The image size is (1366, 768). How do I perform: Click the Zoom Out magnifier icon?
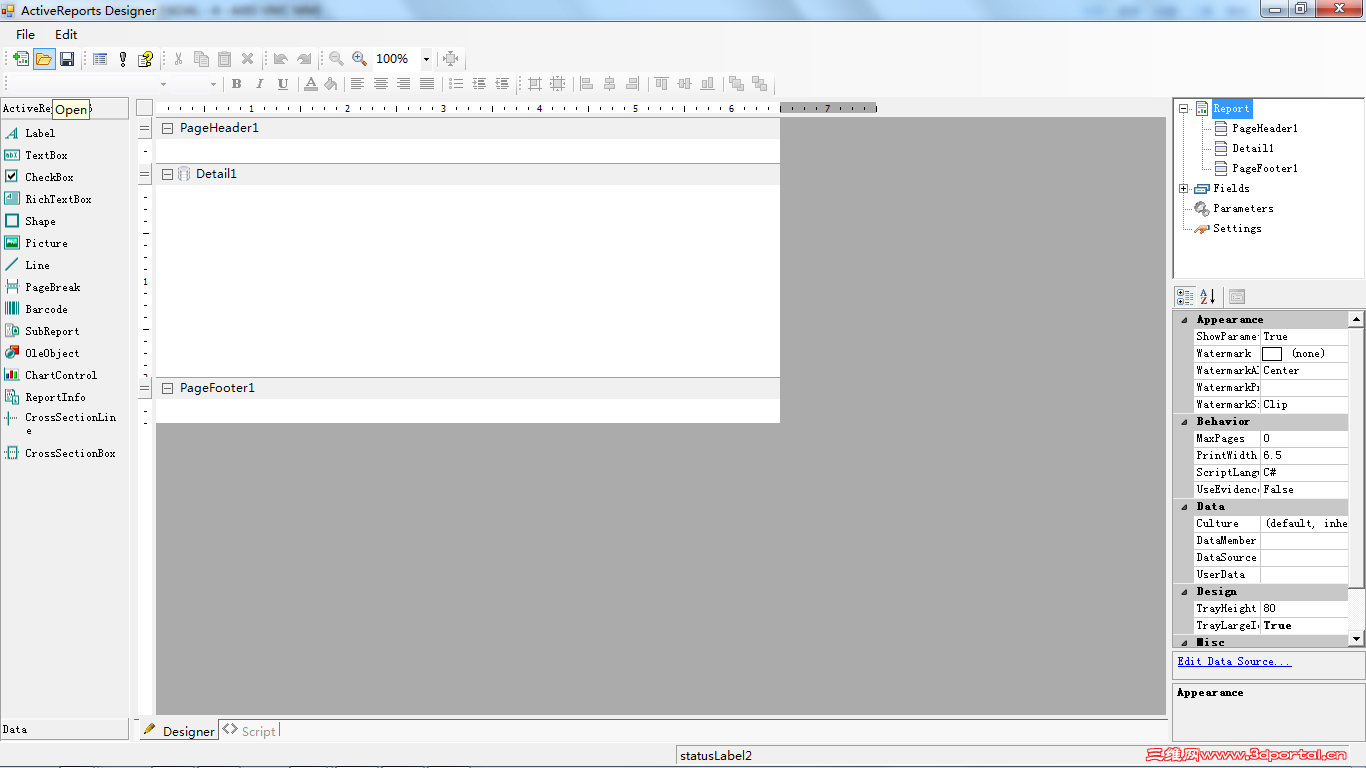[x=337, y=59]
